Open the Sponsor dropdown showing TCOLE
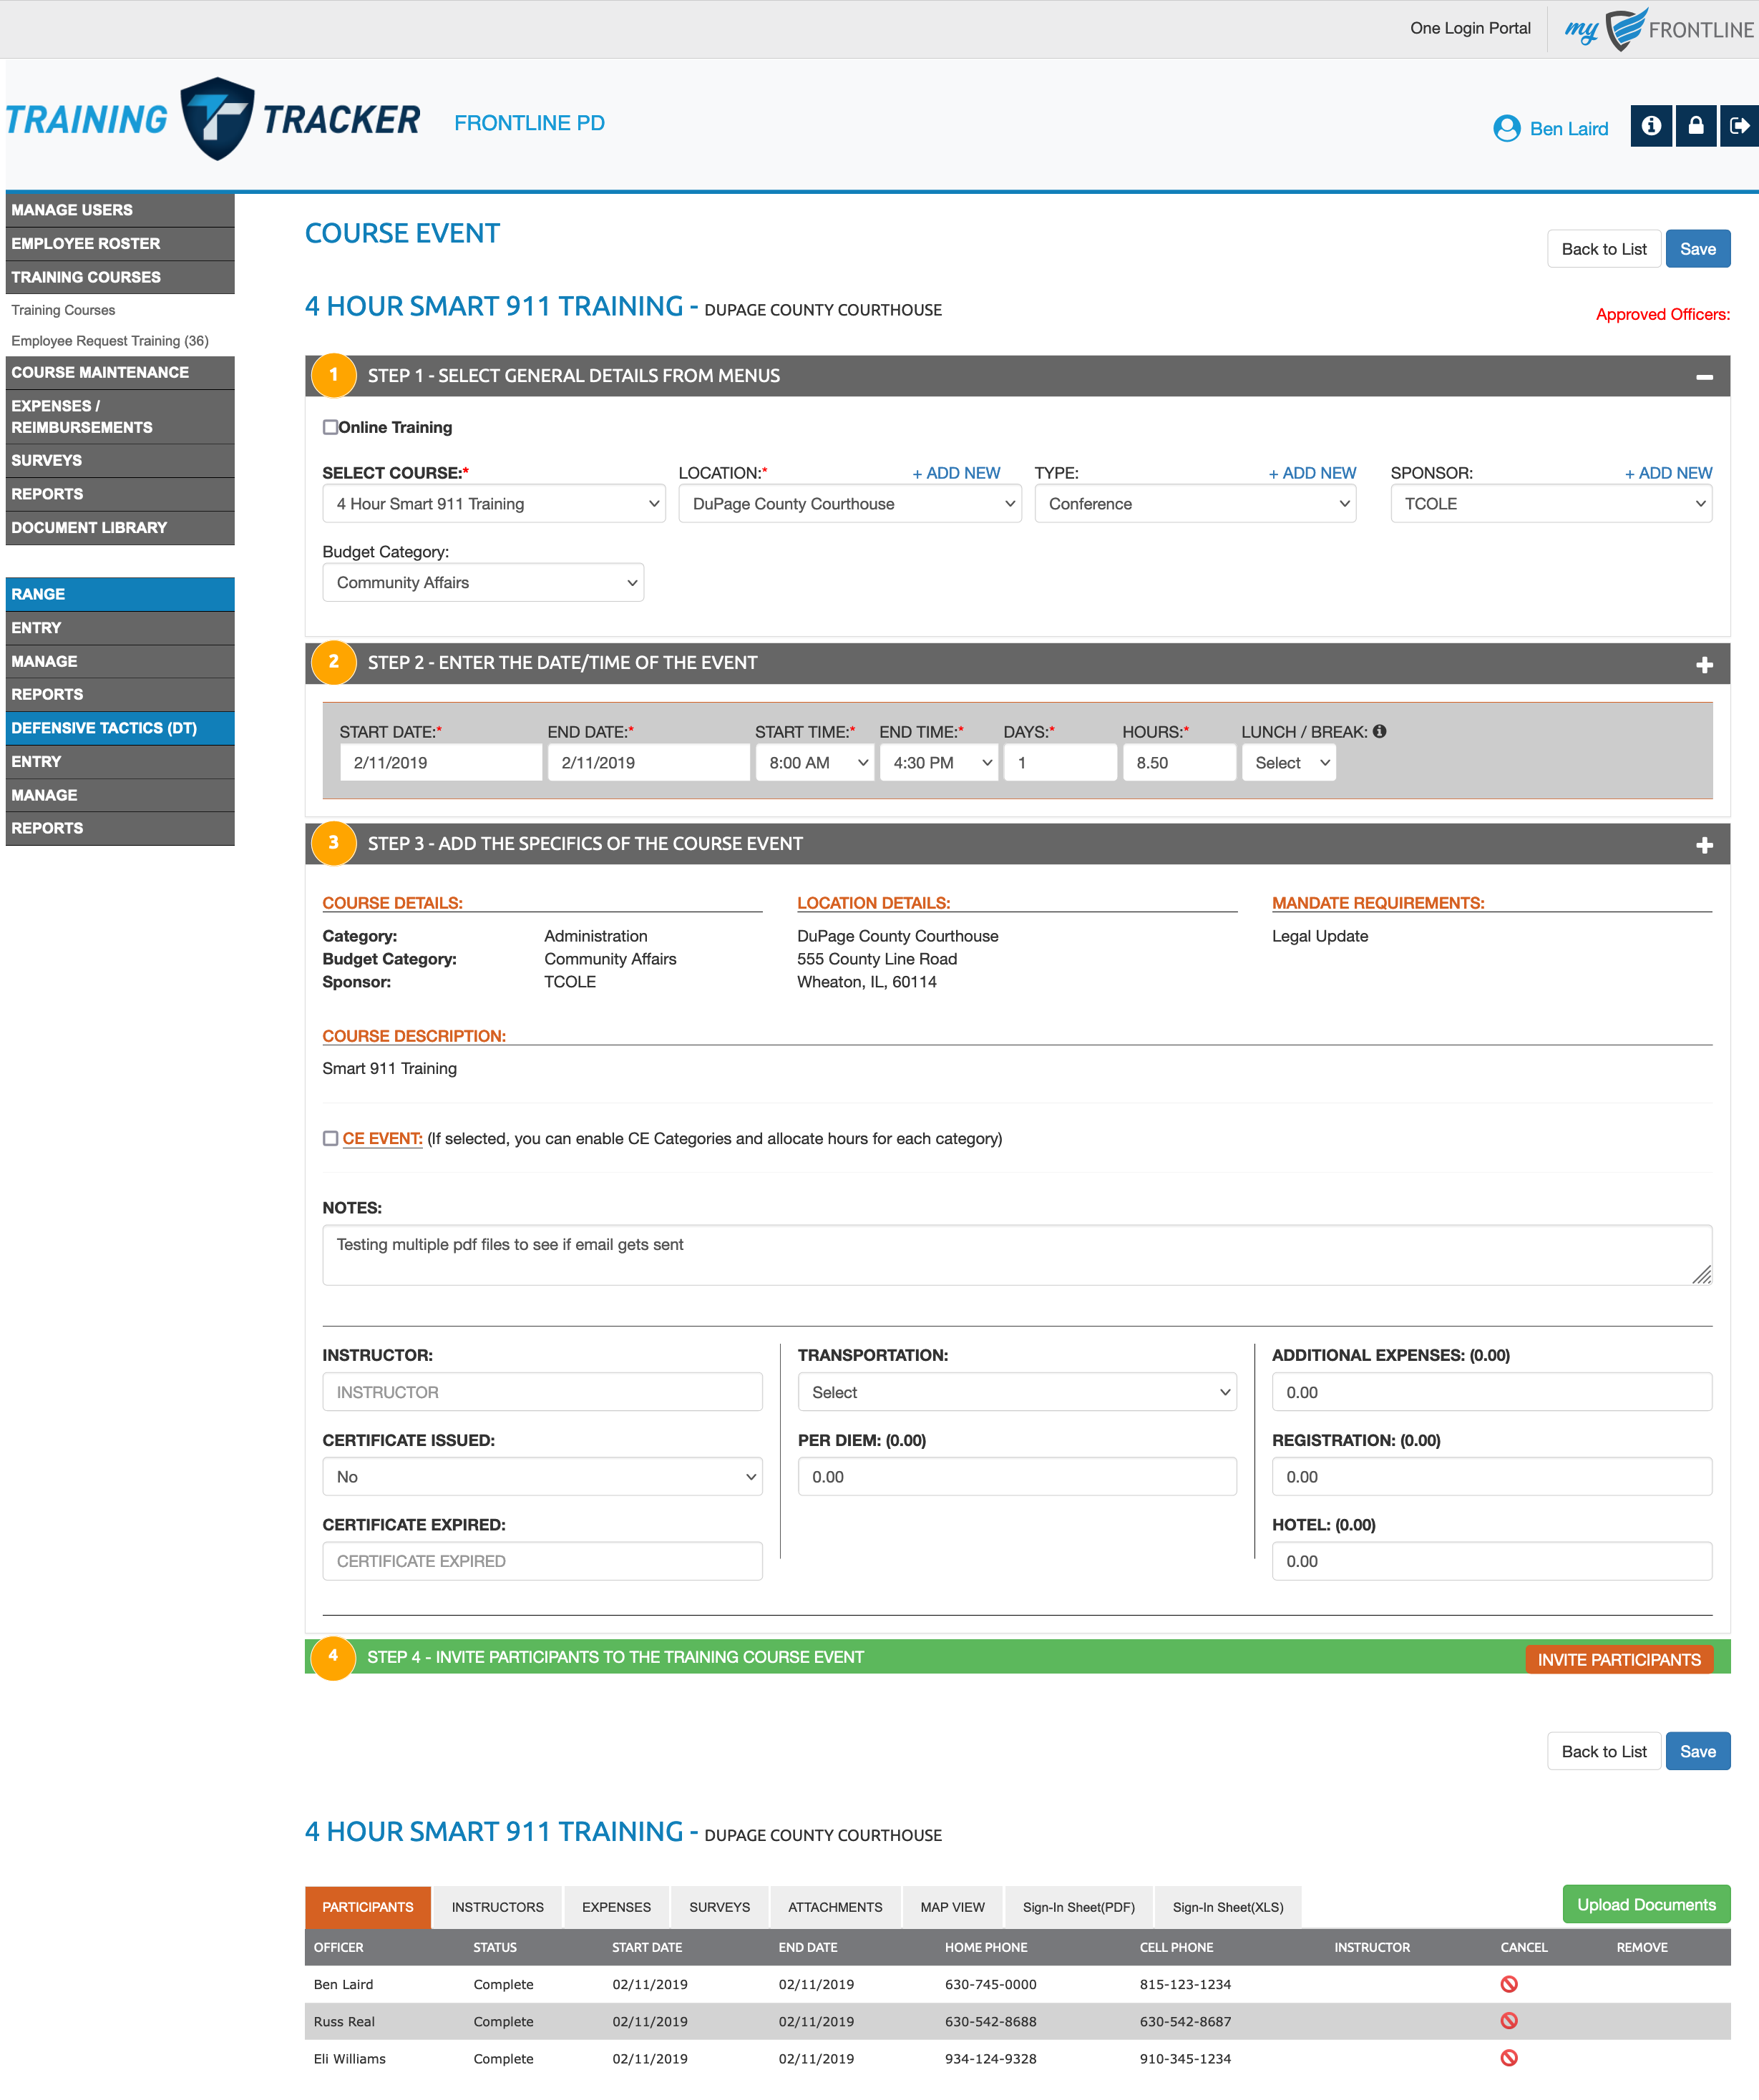This screenshot has width=1759, height=2100. (1551, 504)
